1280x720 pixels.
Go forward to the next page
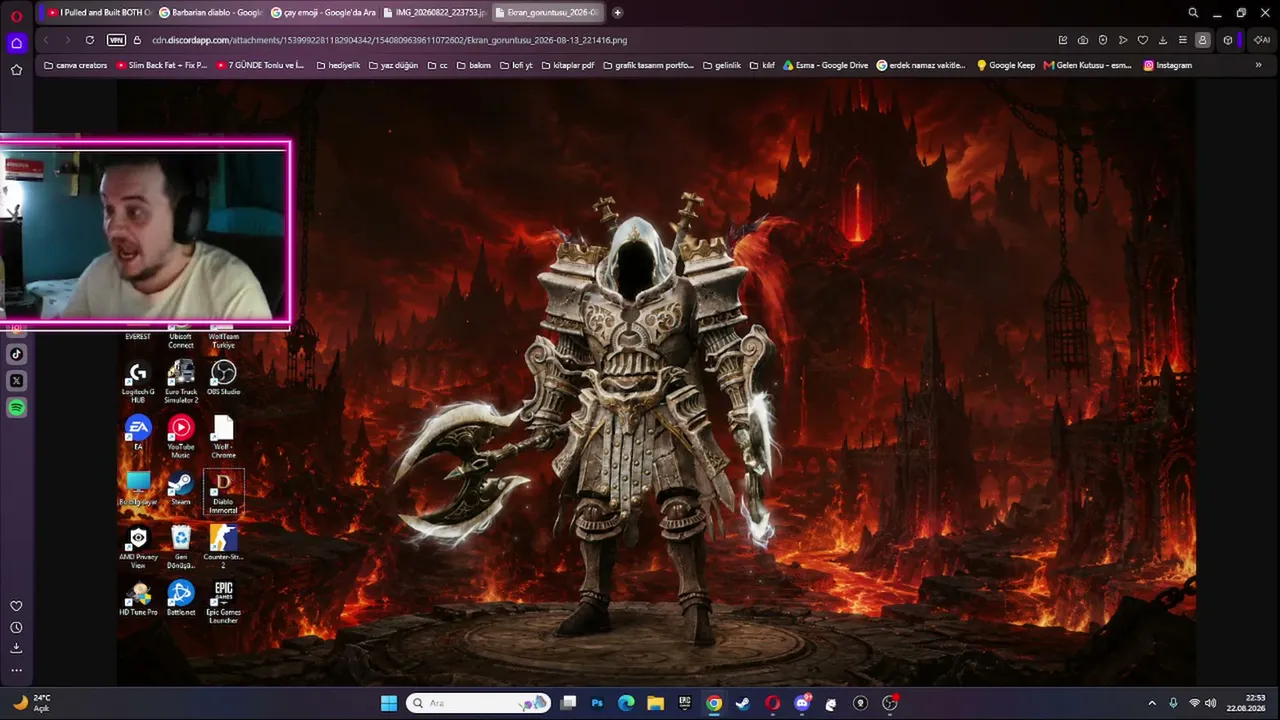tap(67, 40)
